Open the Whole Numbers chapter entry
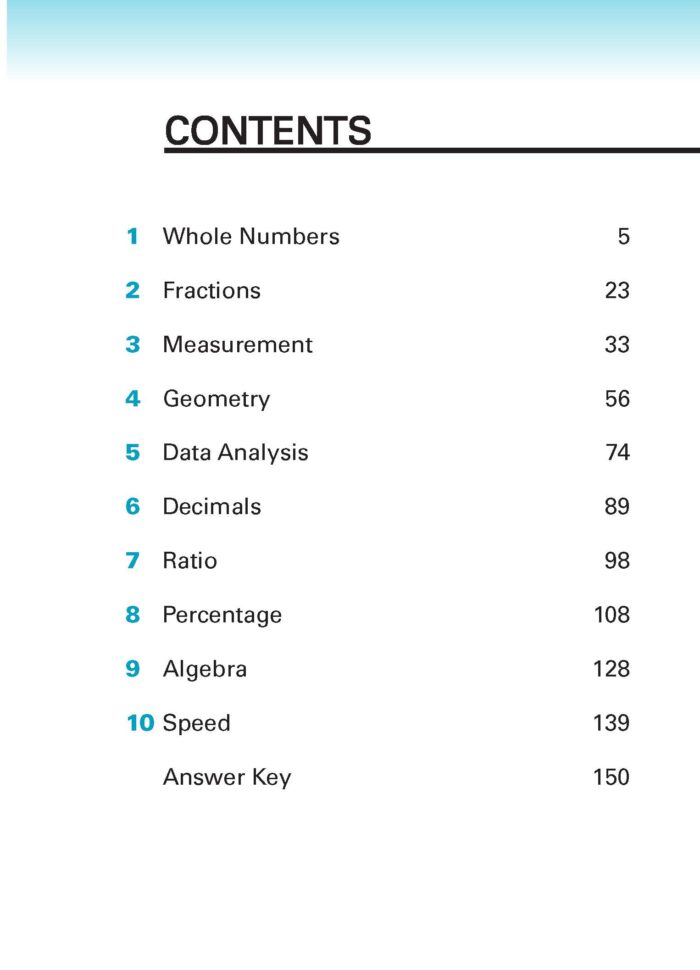The height and width of the screenshot is (970, 700). 251,237
